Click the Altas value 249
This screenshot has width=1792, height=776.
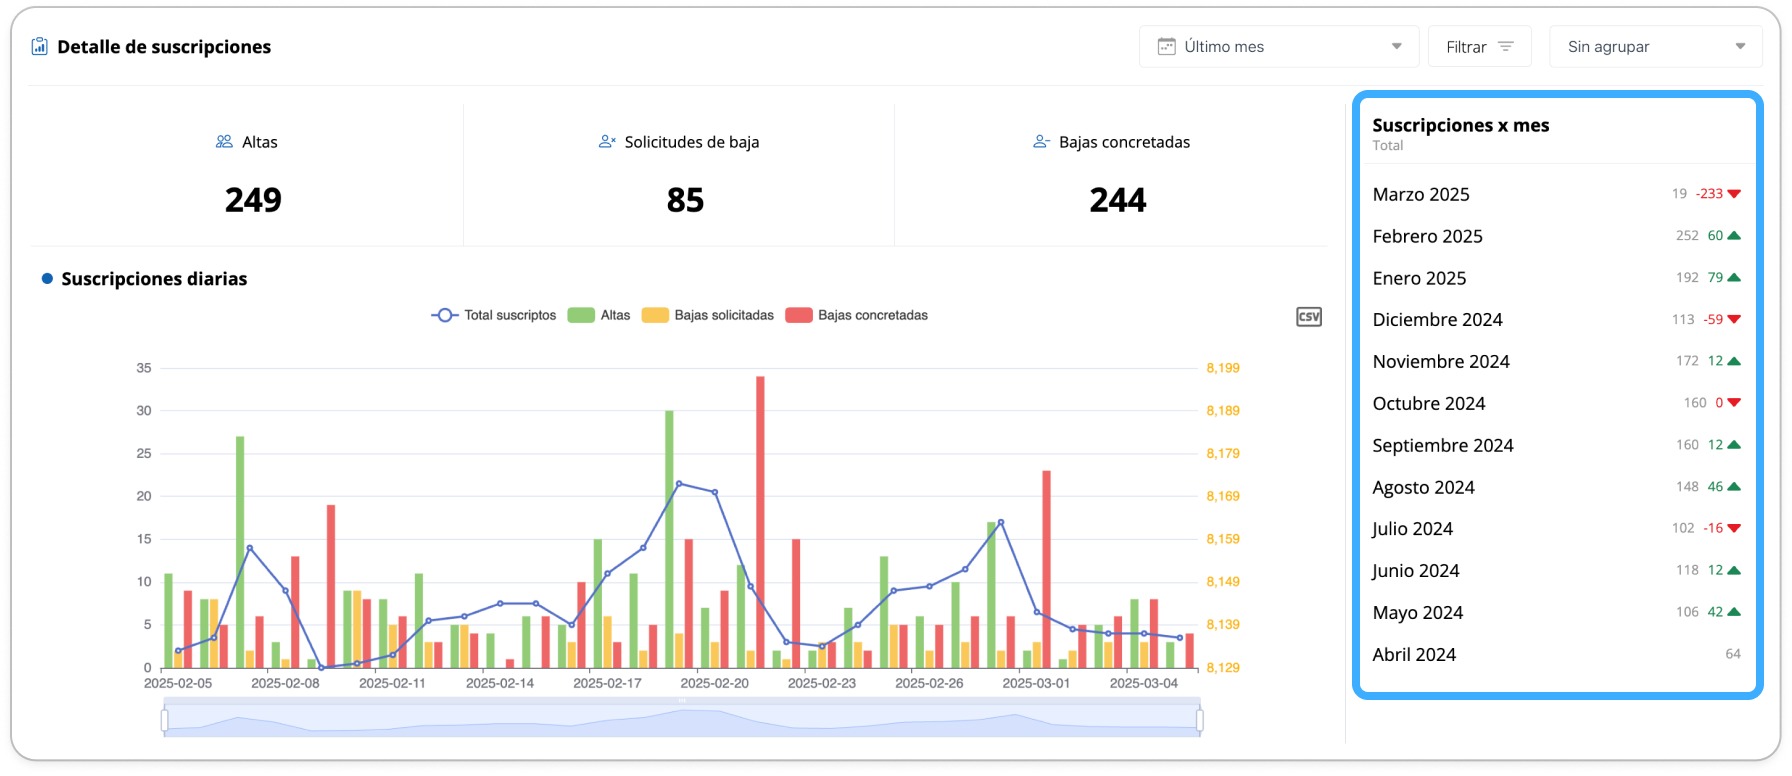pos(253,200)
